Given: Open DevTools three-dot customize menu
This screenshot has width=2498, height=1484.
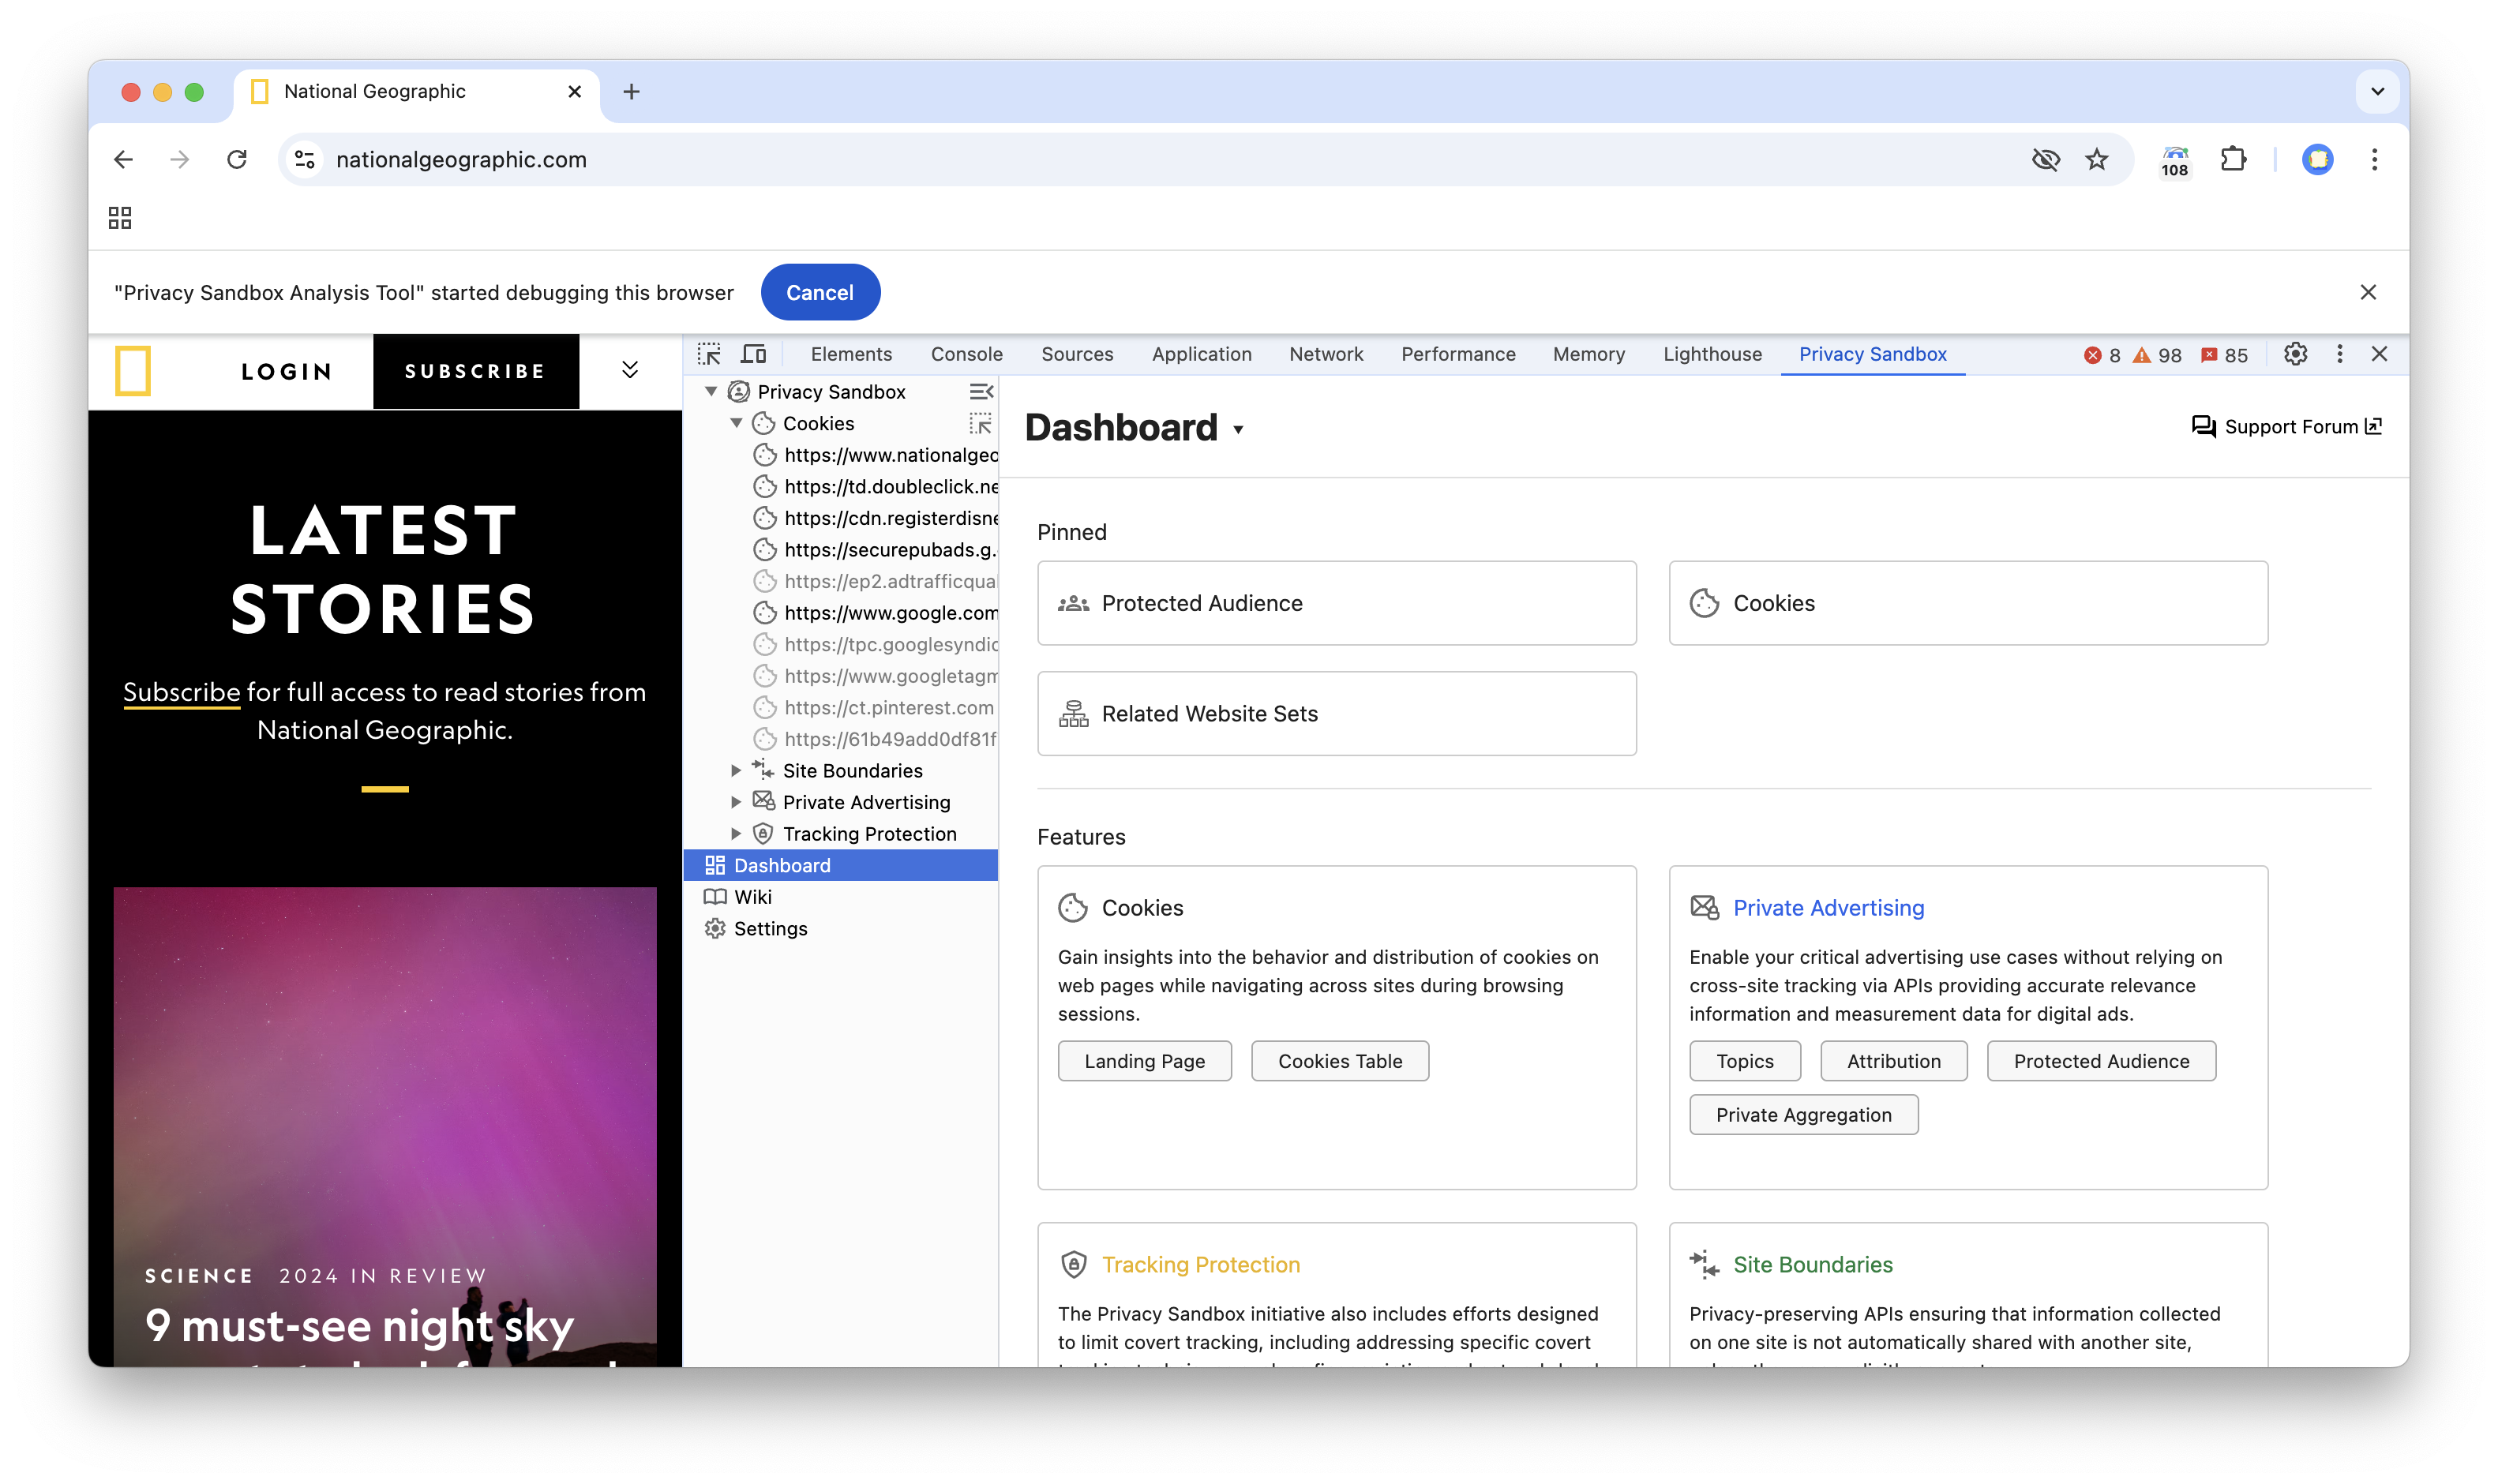Looking at the screenshot, I should pos(2339,354).
